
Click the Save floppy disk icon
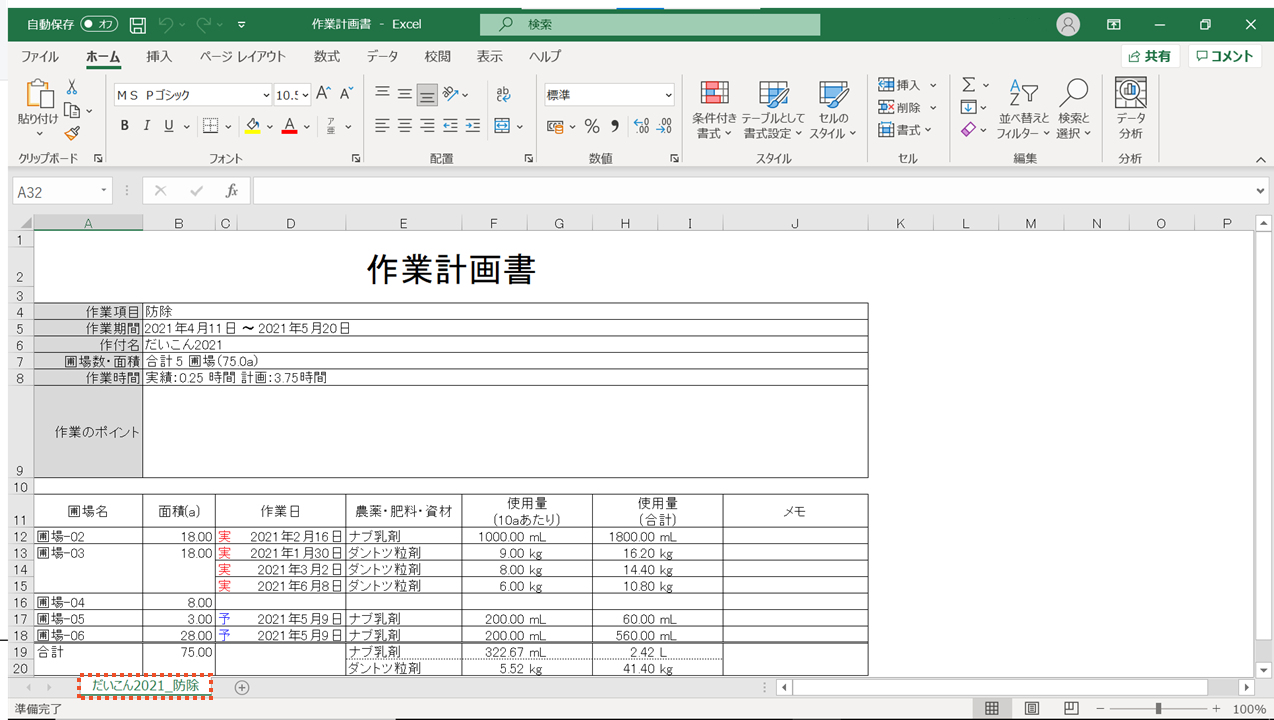tap(138, 24)
